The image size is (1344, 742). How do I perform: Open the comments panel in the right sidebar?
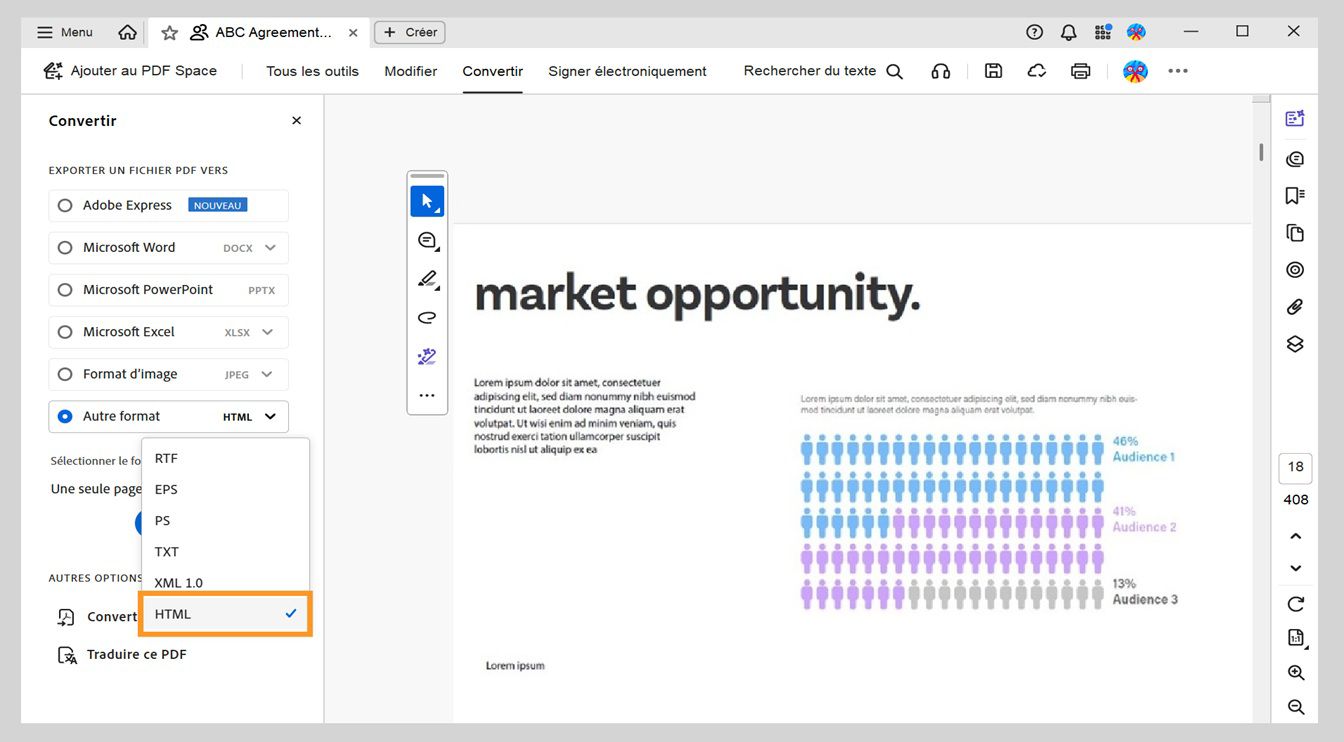pos(1294,158)
